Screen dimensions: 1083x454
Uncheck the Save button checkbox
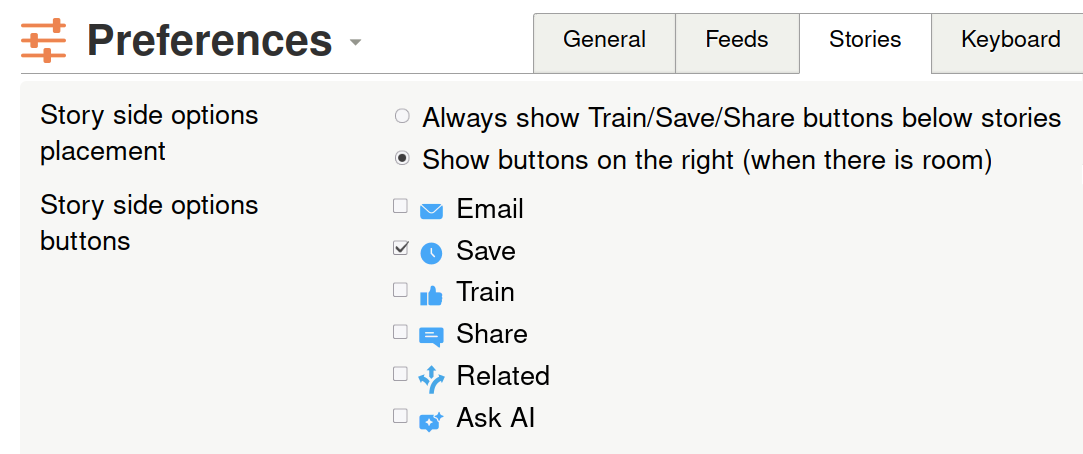click(401, 248)
